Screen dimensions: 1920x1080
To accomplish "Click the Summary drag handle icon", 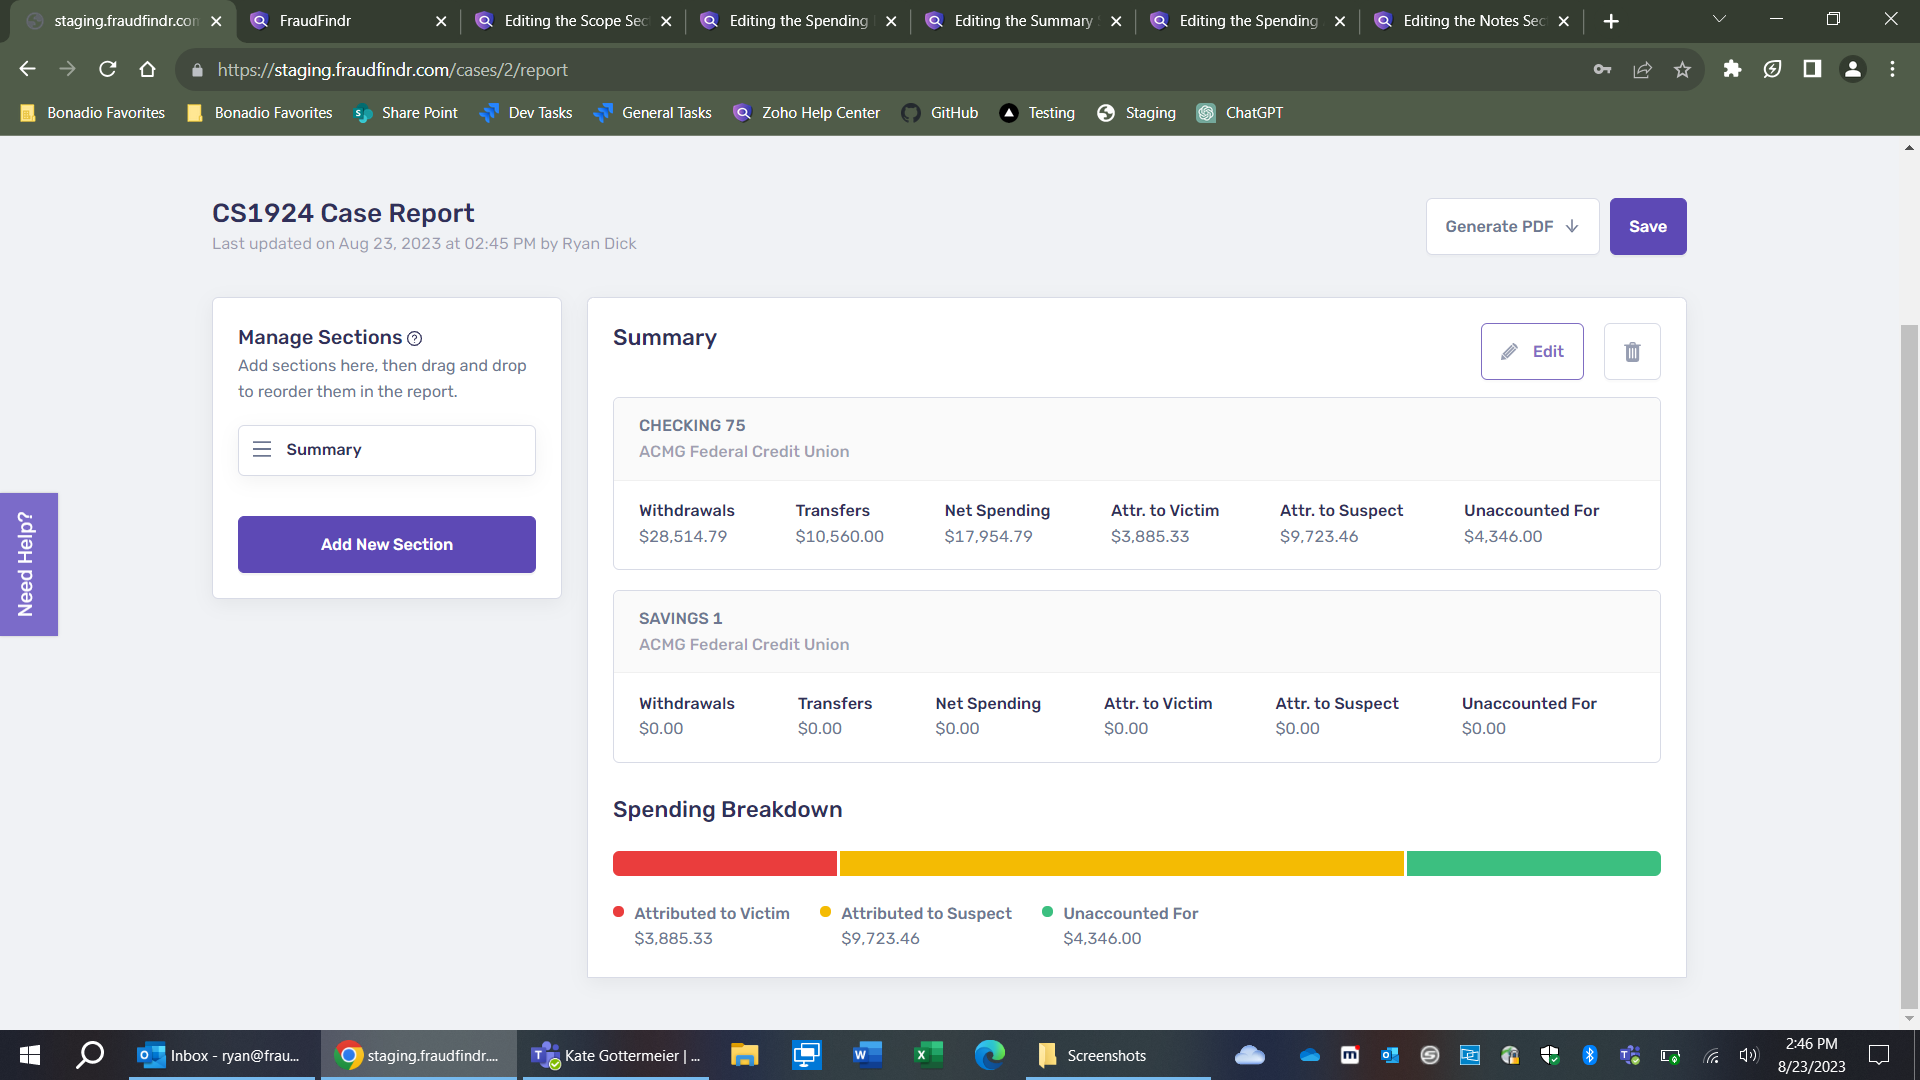I will (262, 450).
